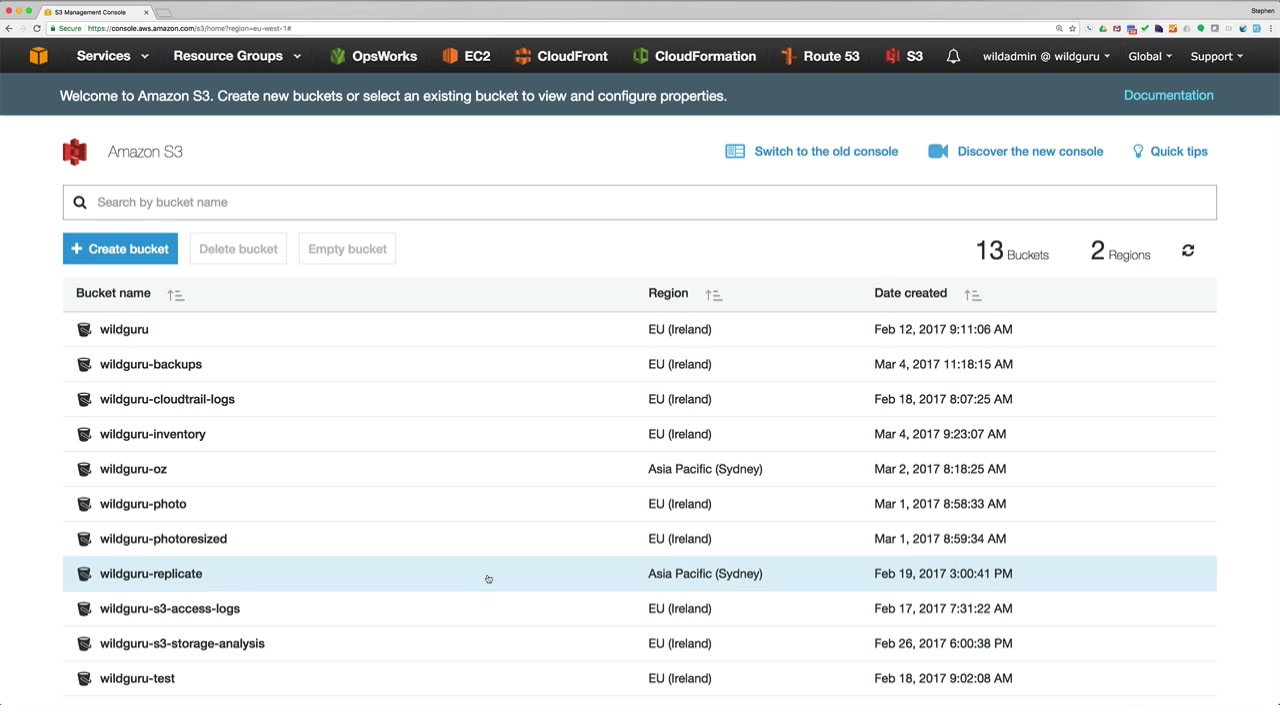This screenshot has height=720, width=1280.
Task: Sort buckets by Region
Action: (x=713, y=294)
